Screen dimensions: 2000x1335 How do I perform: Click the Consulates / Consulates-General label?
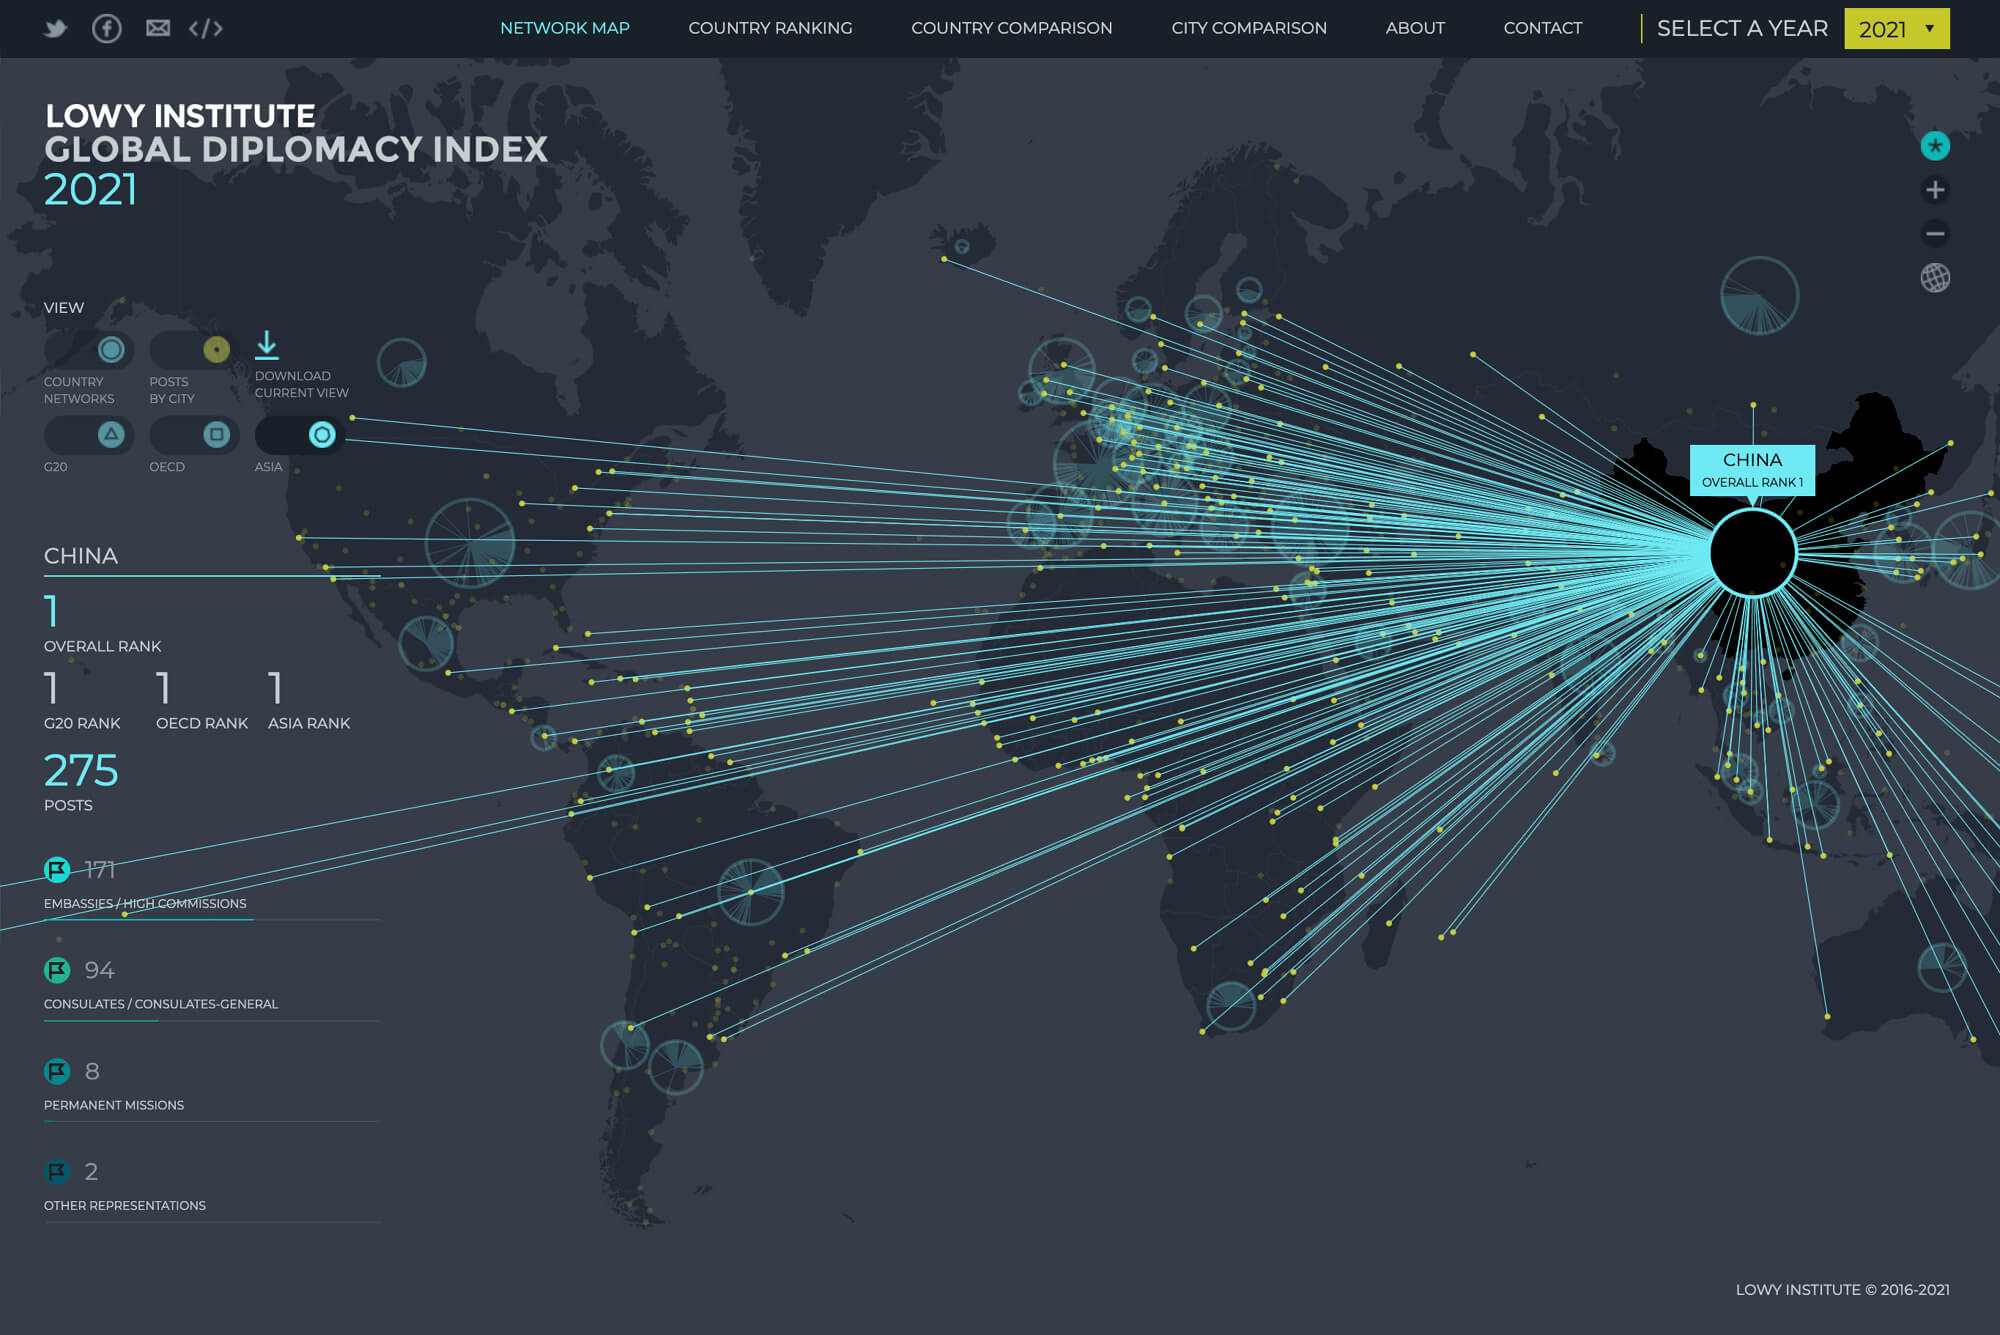(161, 1004)
